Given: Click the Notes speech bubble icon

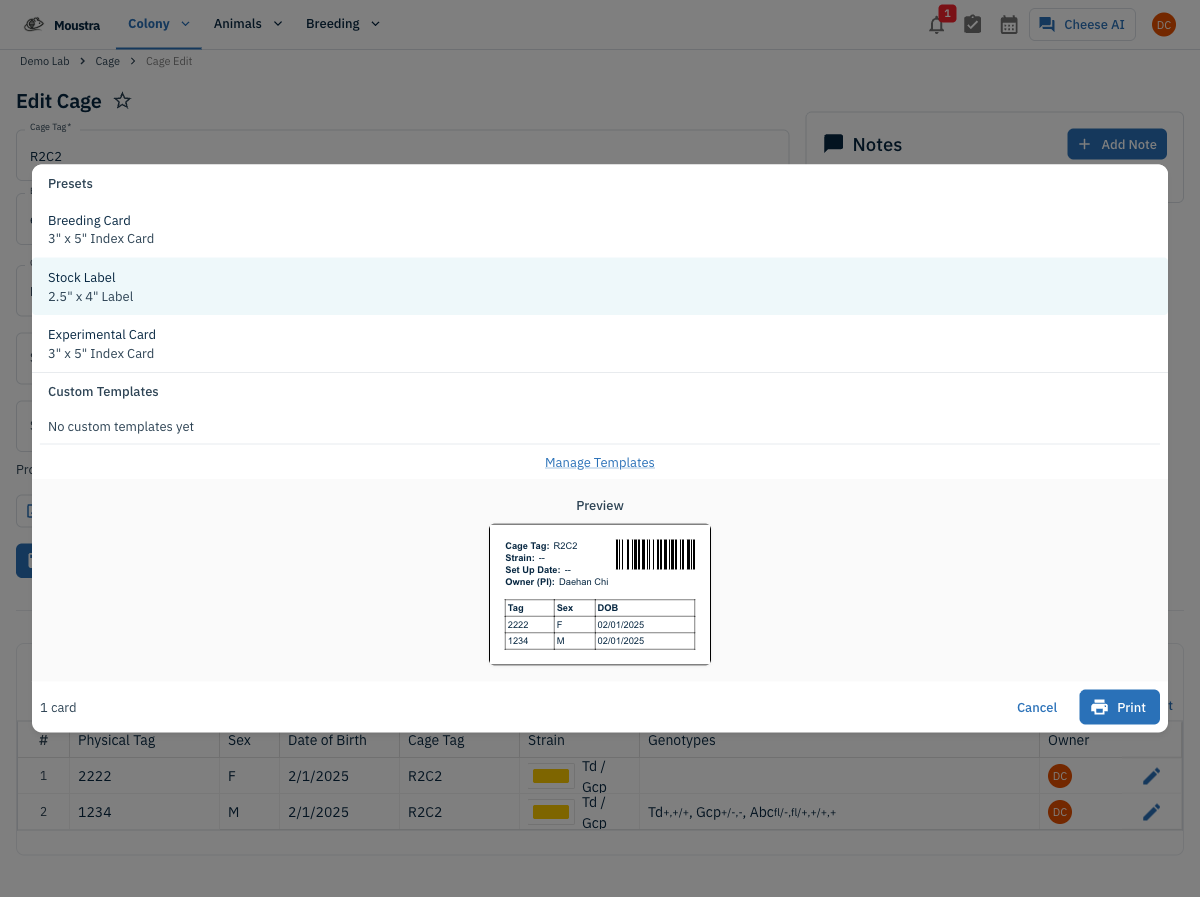Looking at the screenshot, I should coord(833,144).
